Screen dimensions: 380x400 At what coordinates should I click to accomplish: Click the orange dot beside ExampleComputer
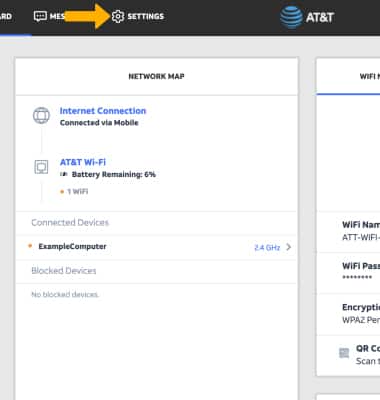click(x=30, y=246)
